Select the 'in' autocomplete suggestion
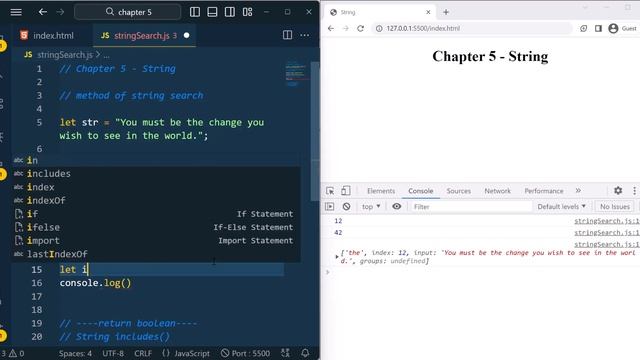This screenshot has height=360, width=640. click(x=157, y=160)
